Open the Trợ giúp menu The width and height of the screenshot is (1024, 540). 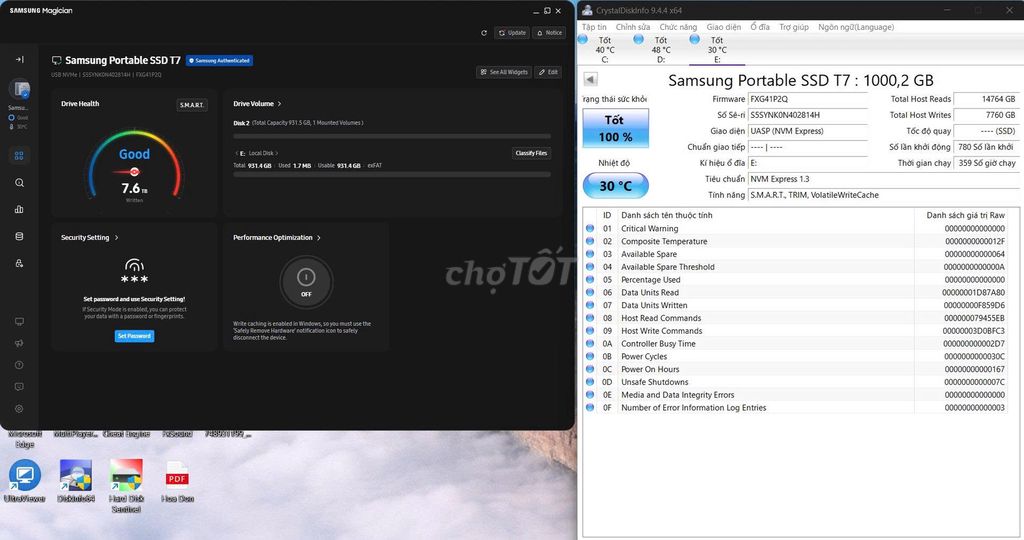(793, 27)
